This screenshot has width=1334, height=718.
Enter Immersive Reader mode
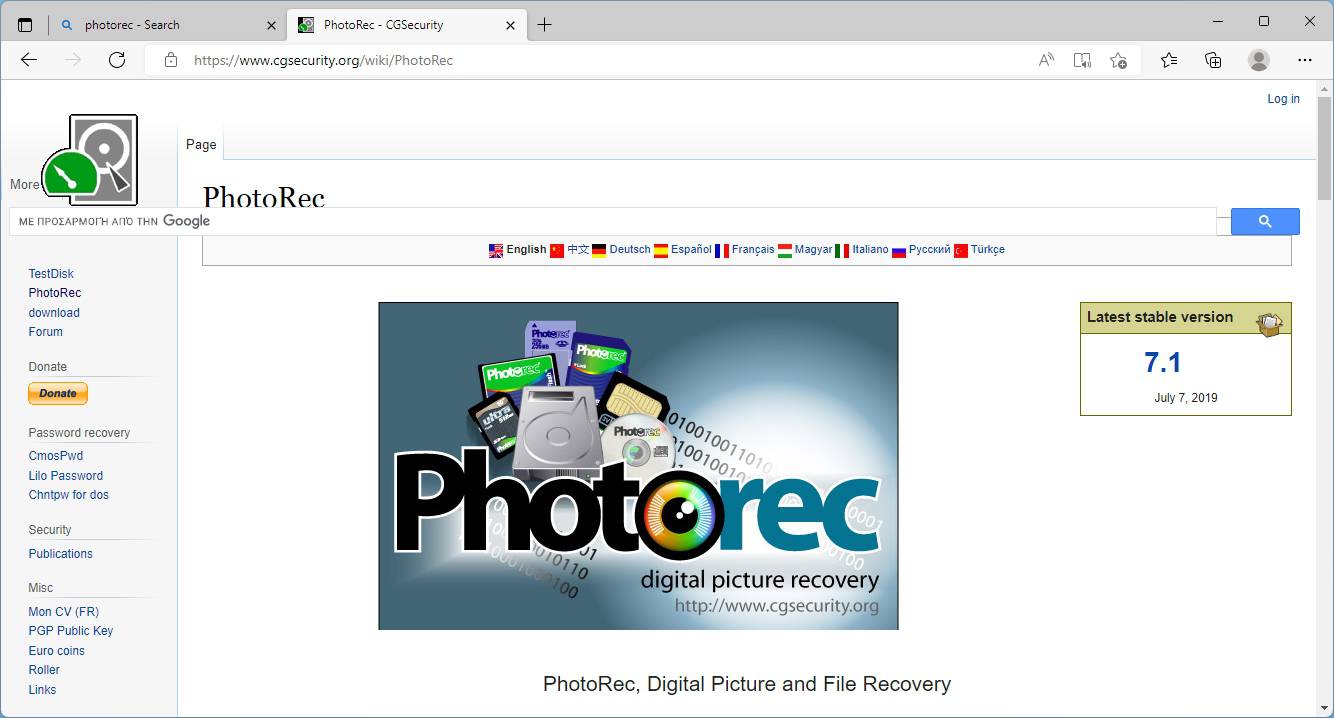[1082, 60]
